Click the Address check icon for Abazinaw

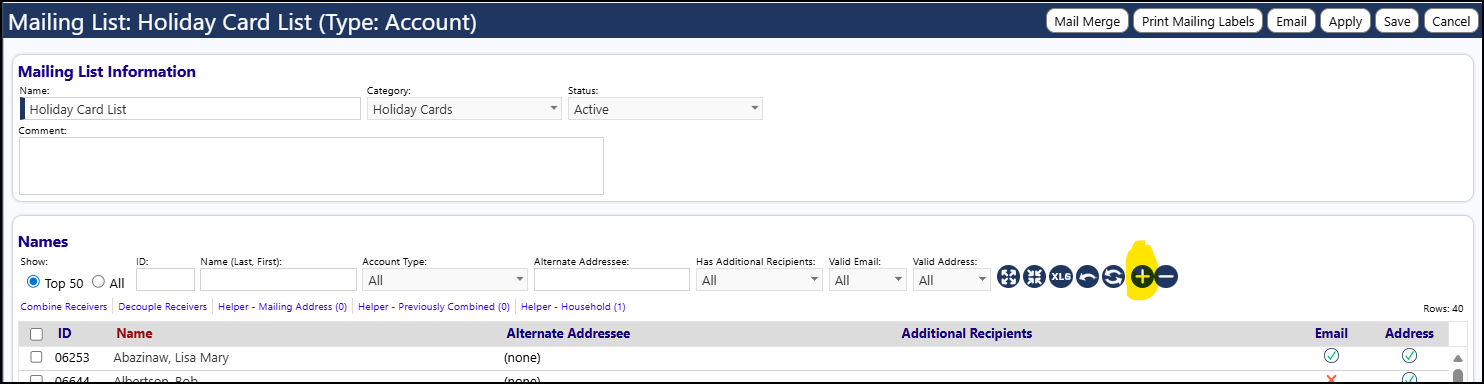pos(1409,356)
